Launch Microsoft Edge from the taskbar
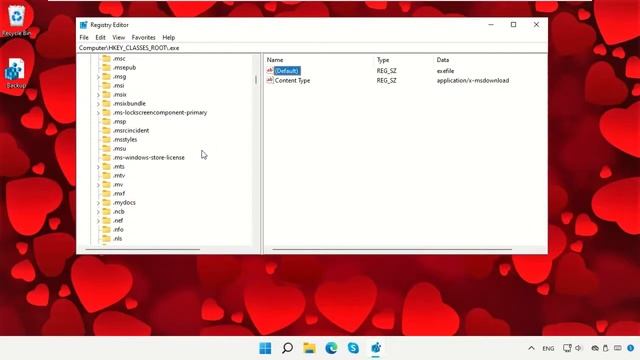 coord(331,348)
